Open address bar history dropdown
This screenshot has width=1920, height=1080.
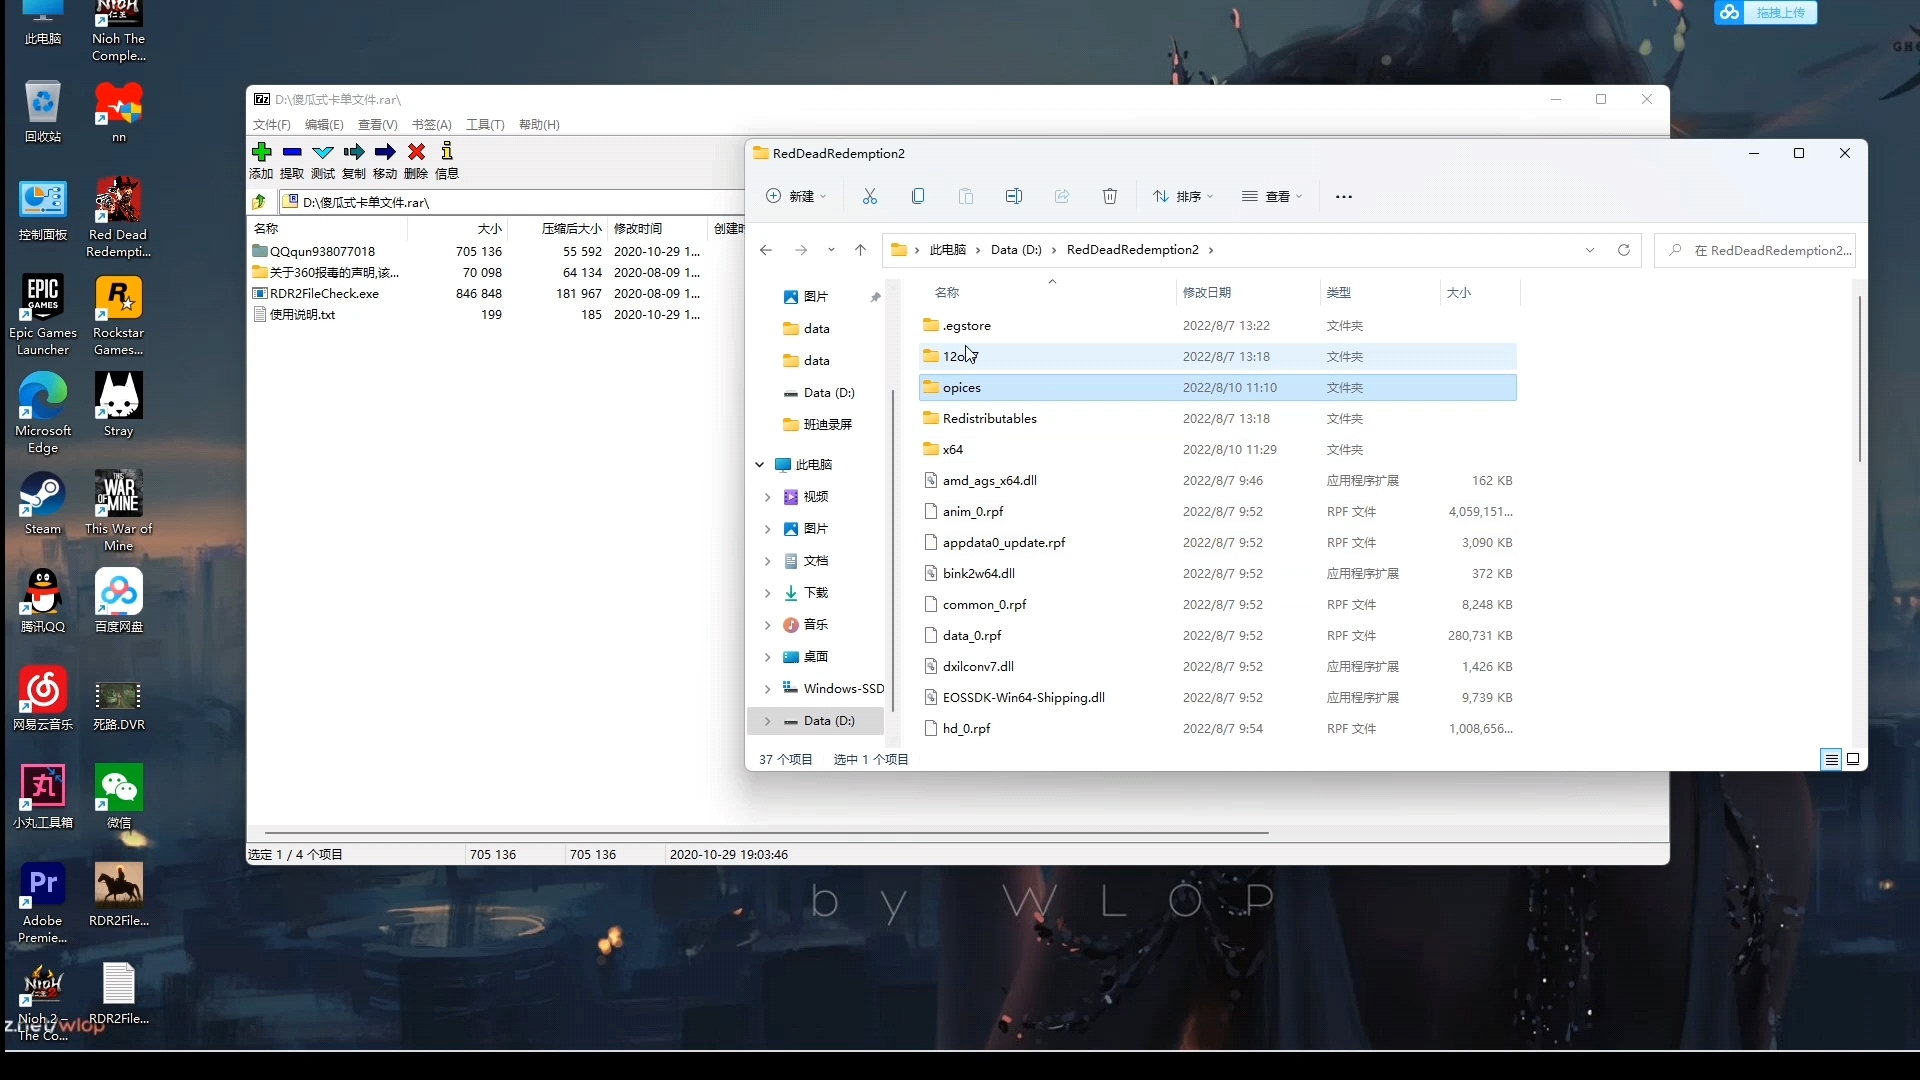pyautogui.click(x=1590, y=250)
